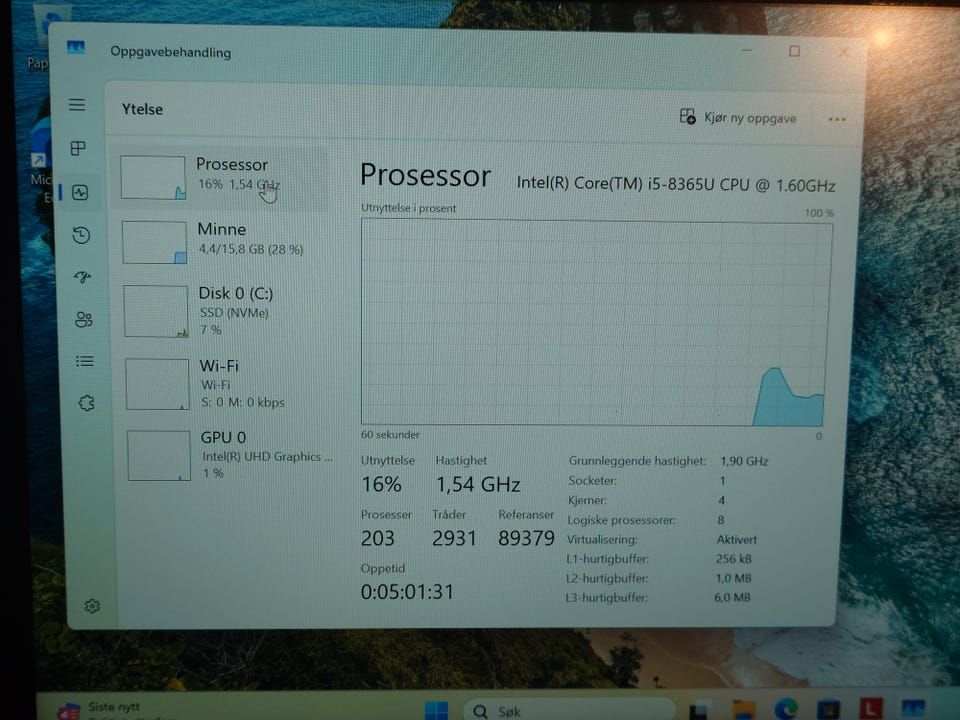Click the Oppetid 0:05:01:31 value
960x720 pixels.
[x=407, y=592]
